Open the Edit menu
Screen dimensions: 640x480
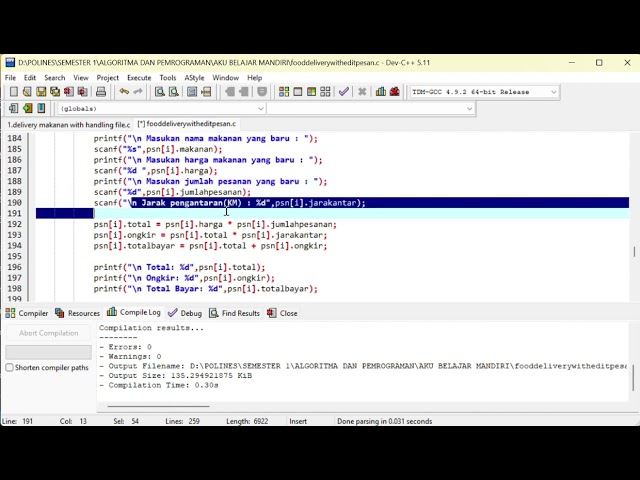tap(30, 78)
